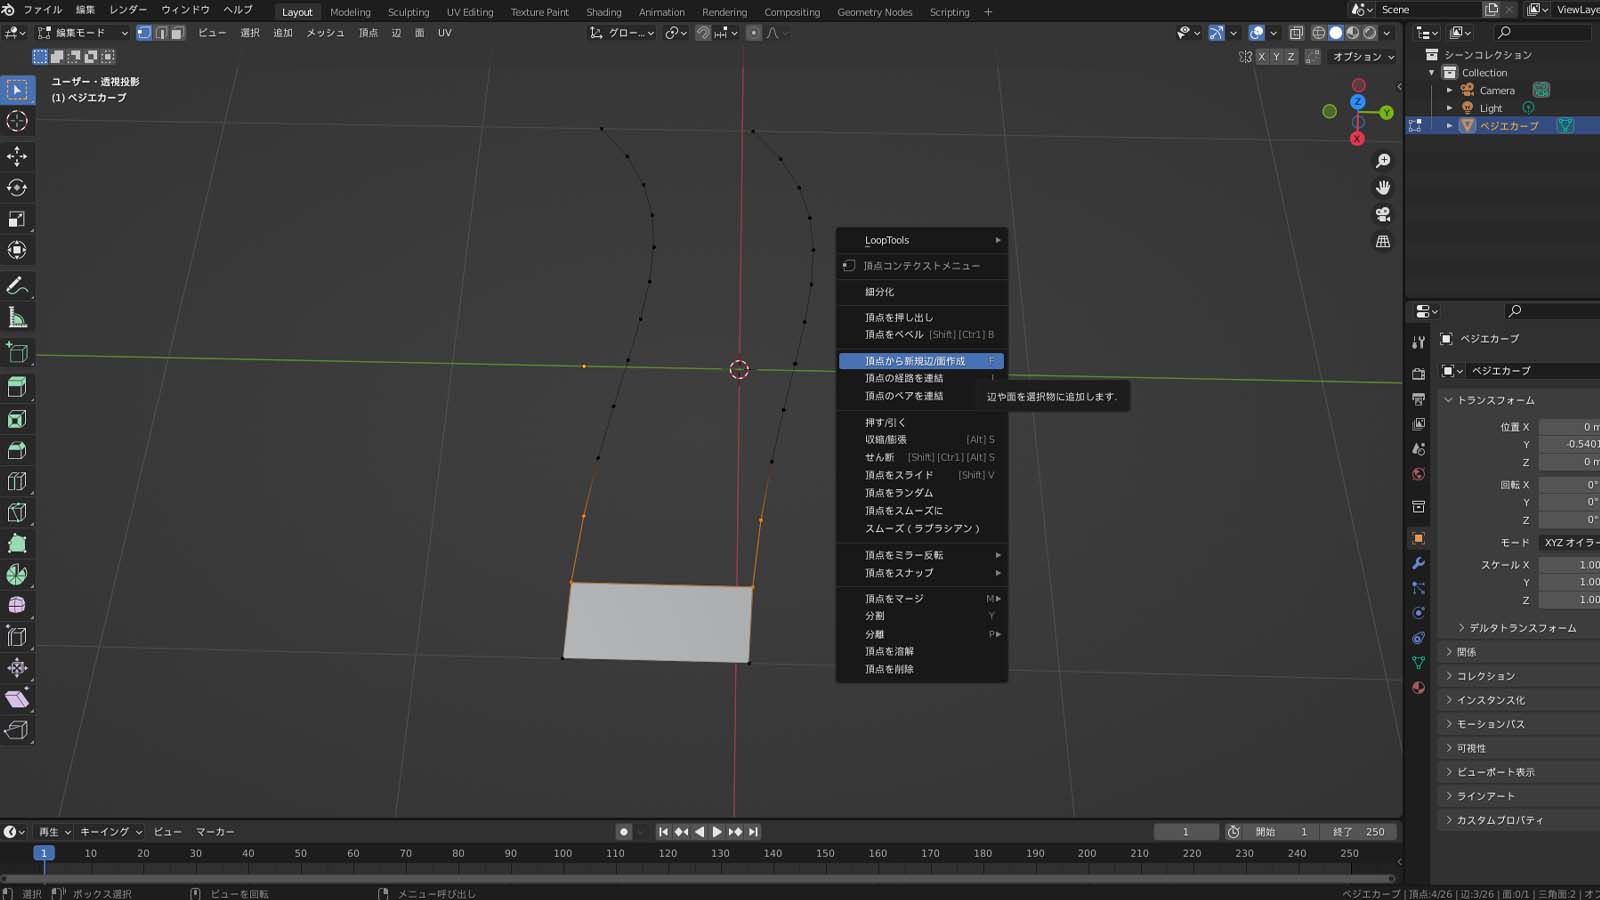Expand the デルタトランスフォーム panel
Image resolution: width=1600 pixels, height=900 pixels.
[1522, 628]
